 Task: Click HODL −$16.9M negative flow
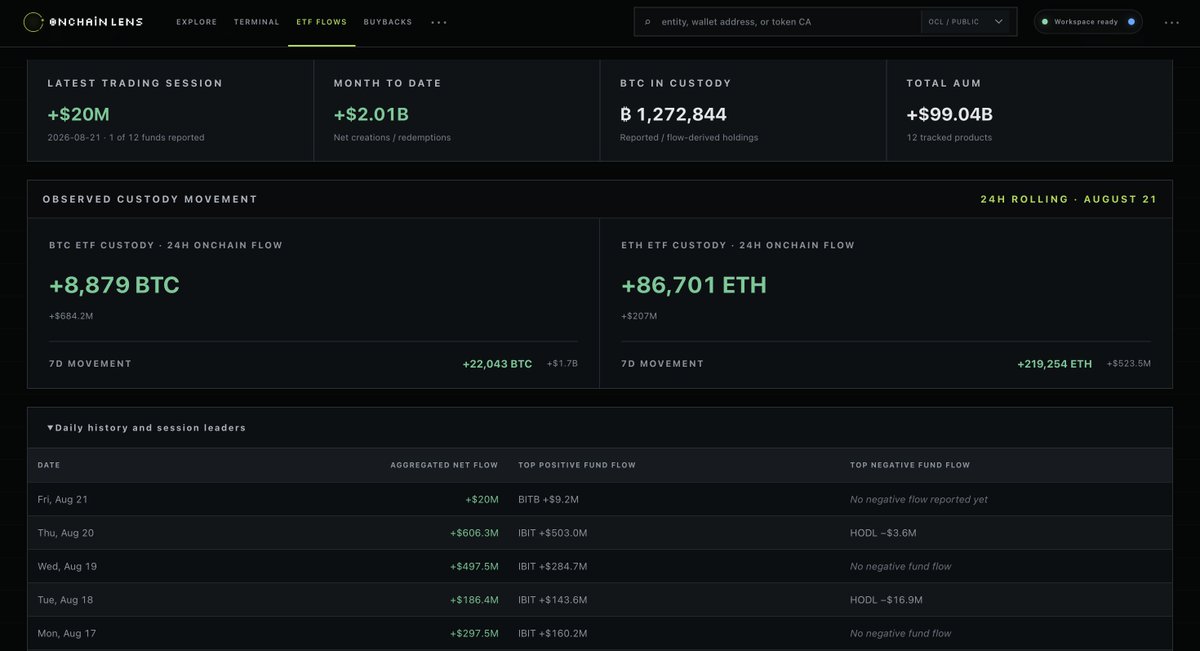886,600
